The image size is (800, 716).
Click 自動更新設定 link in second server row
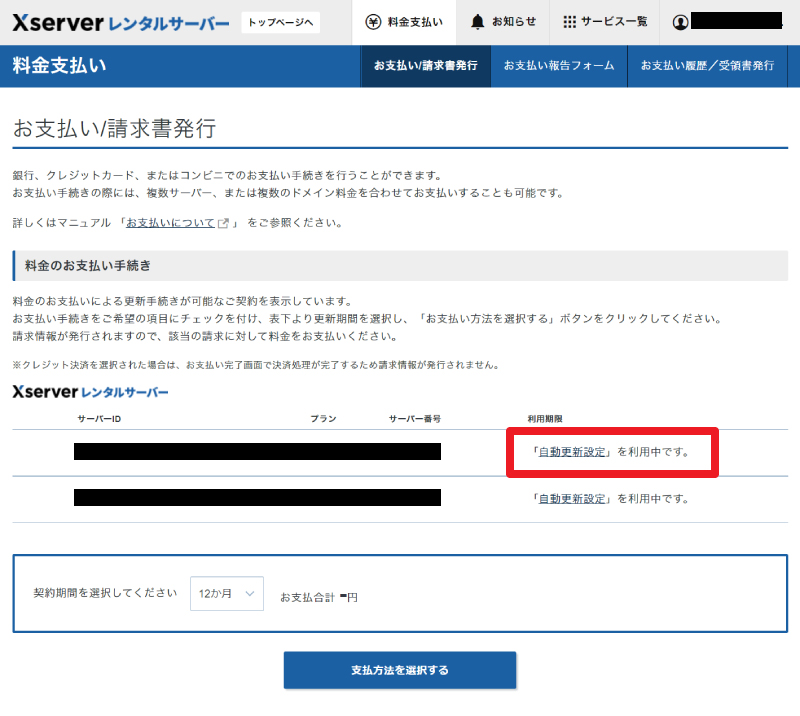[x=572, y=499]
